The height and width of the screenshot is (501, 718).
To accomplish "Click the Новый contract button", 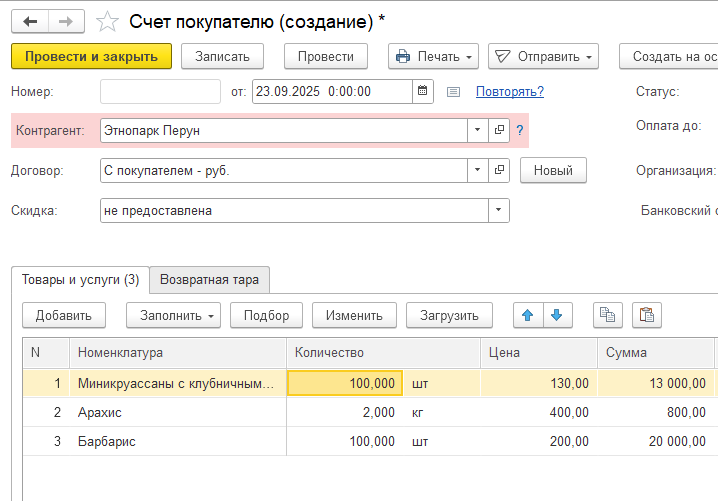I will tap(553, 170).
